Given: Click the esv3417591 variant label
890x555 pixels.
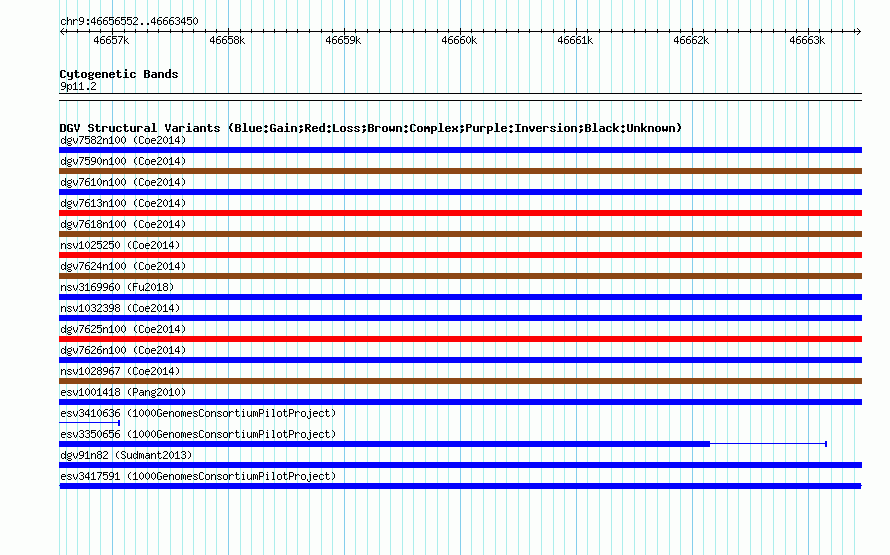Looking at the screenshot, I should (x=198, y=476).
